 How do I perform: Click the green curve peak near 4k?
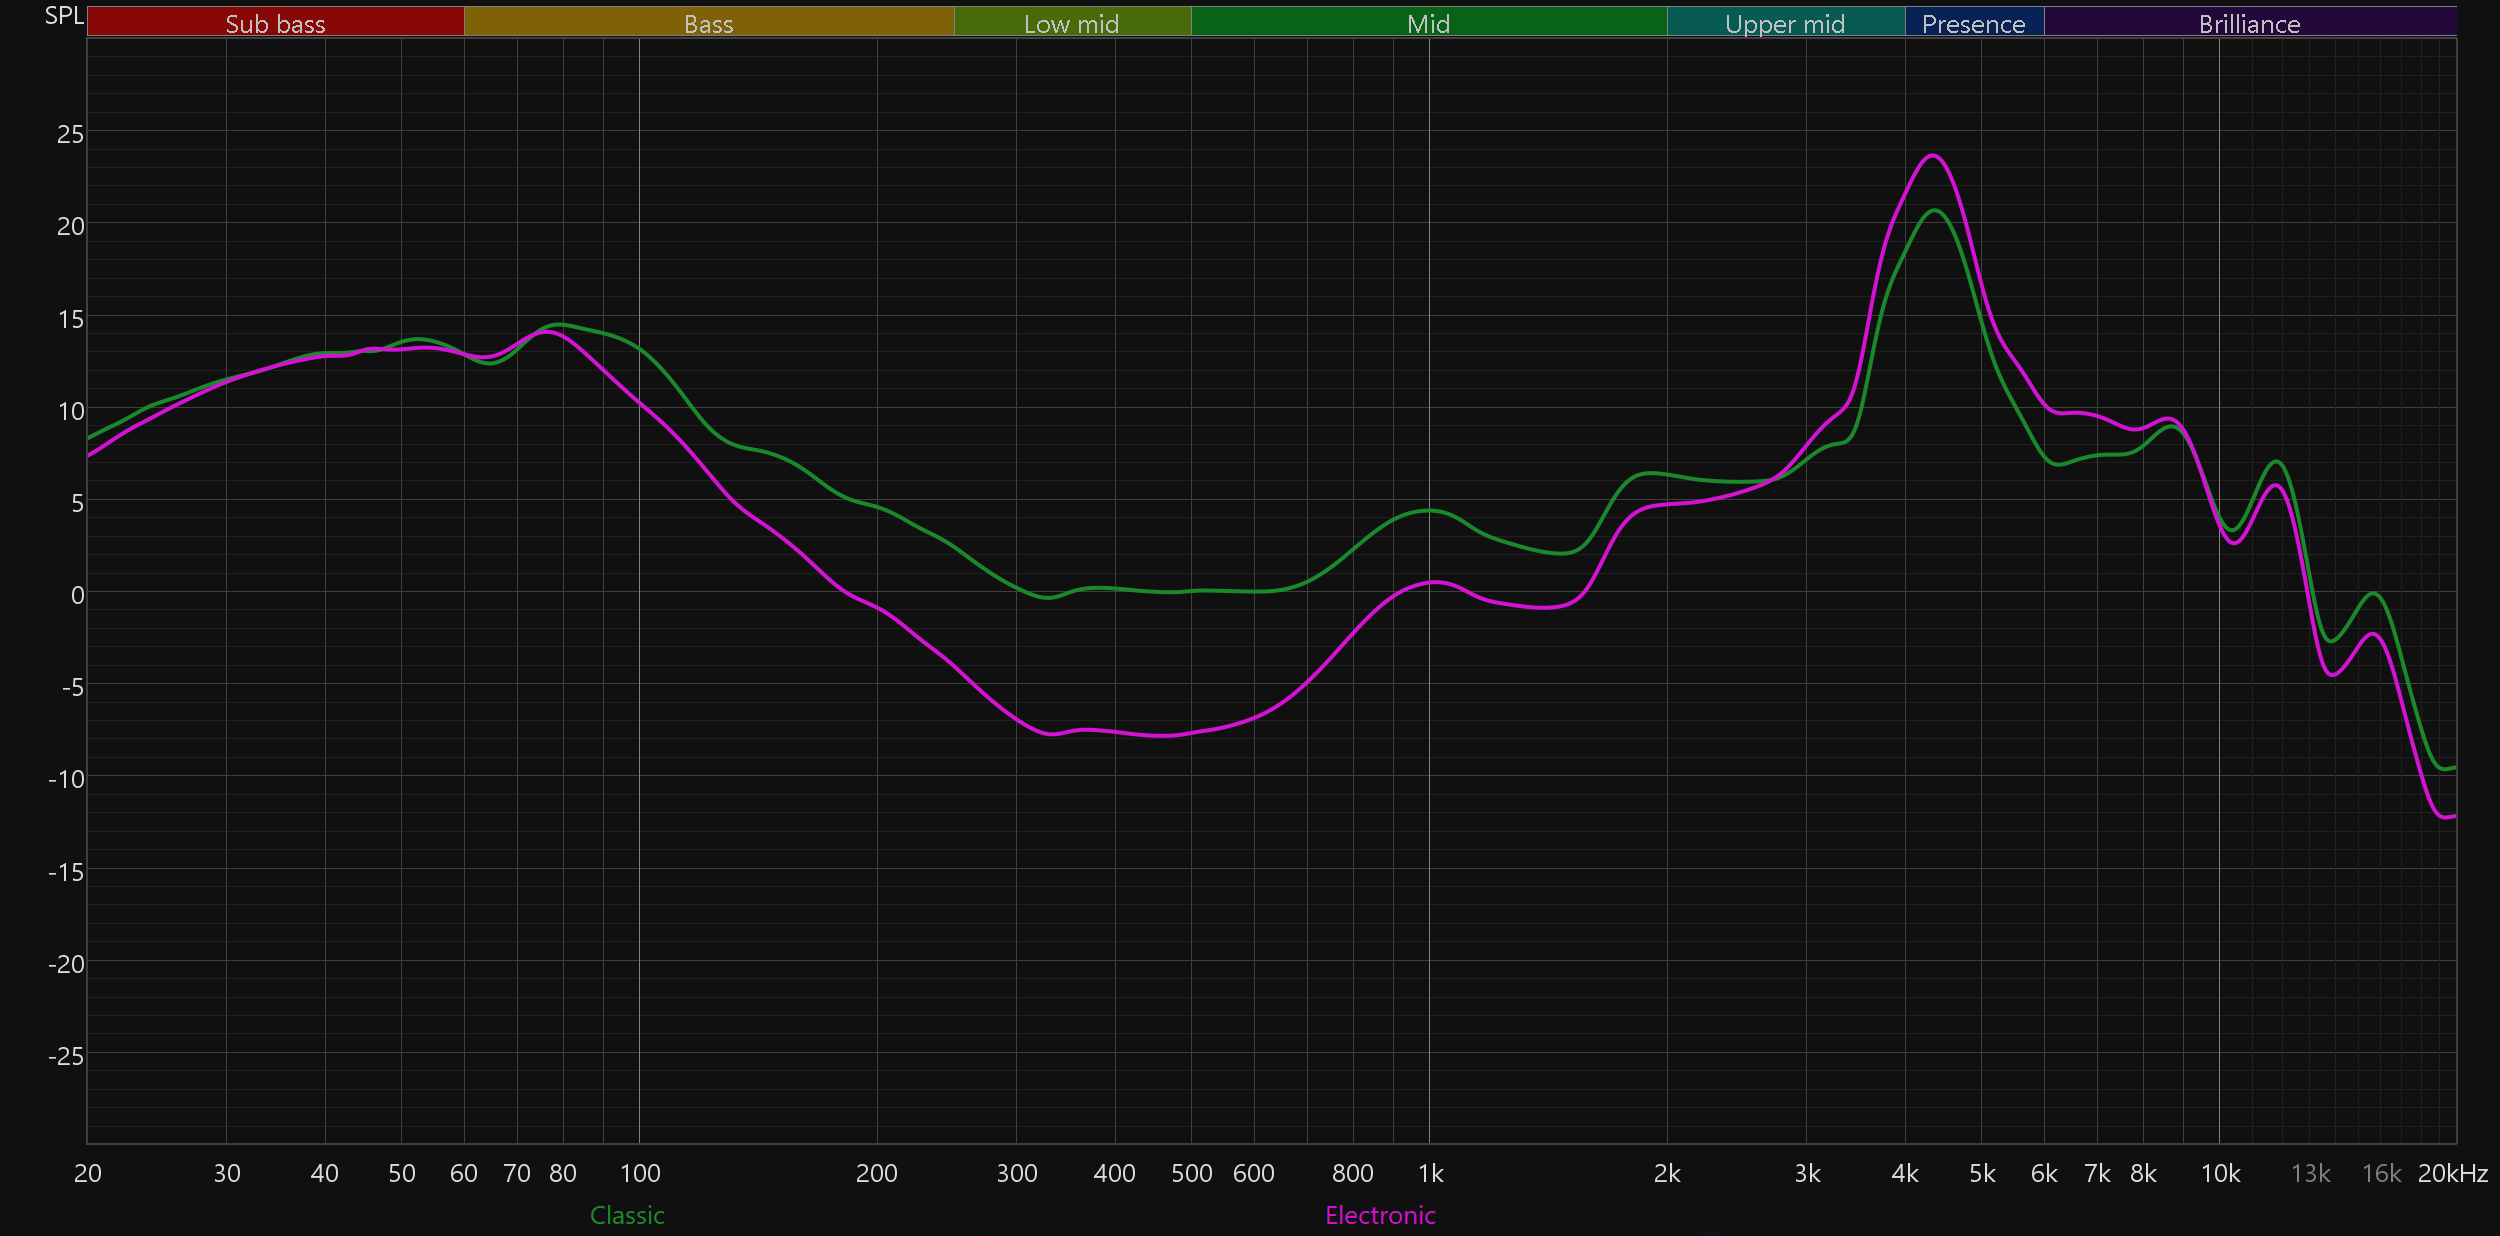pyautogui.click(x=1935, y=210)
